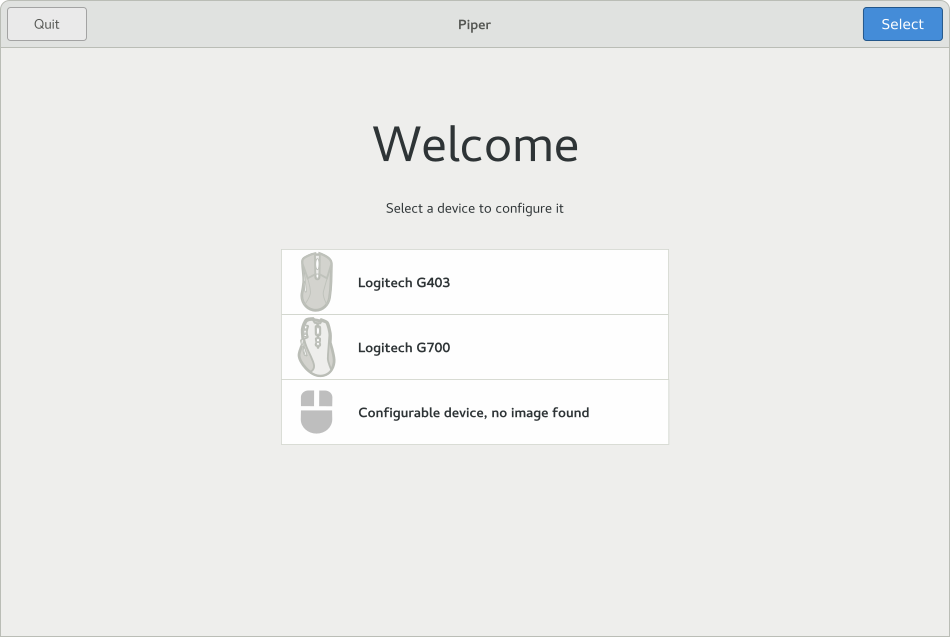Click the Logitech G700 mouse icon
This screenshot has height=637, width=950.
click(316, 347)
